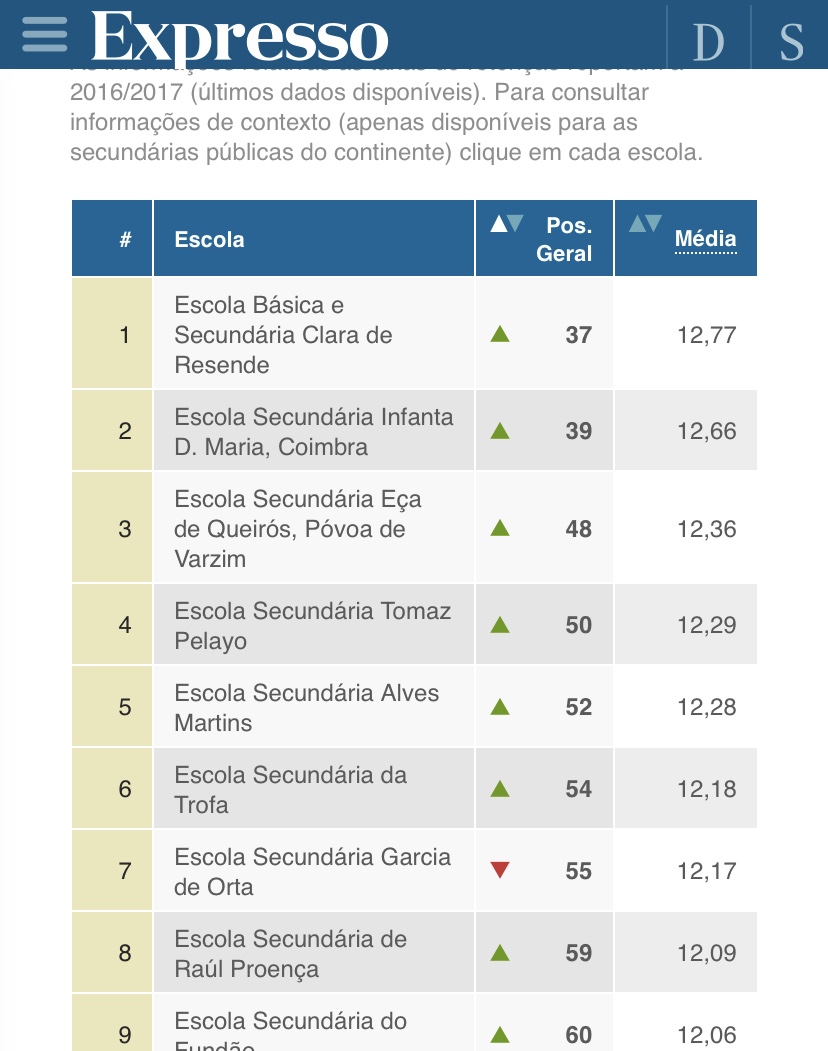This screenshot has width=828, height=1051.
Task: Click the underlined Média header
Action: click(705, 239)
